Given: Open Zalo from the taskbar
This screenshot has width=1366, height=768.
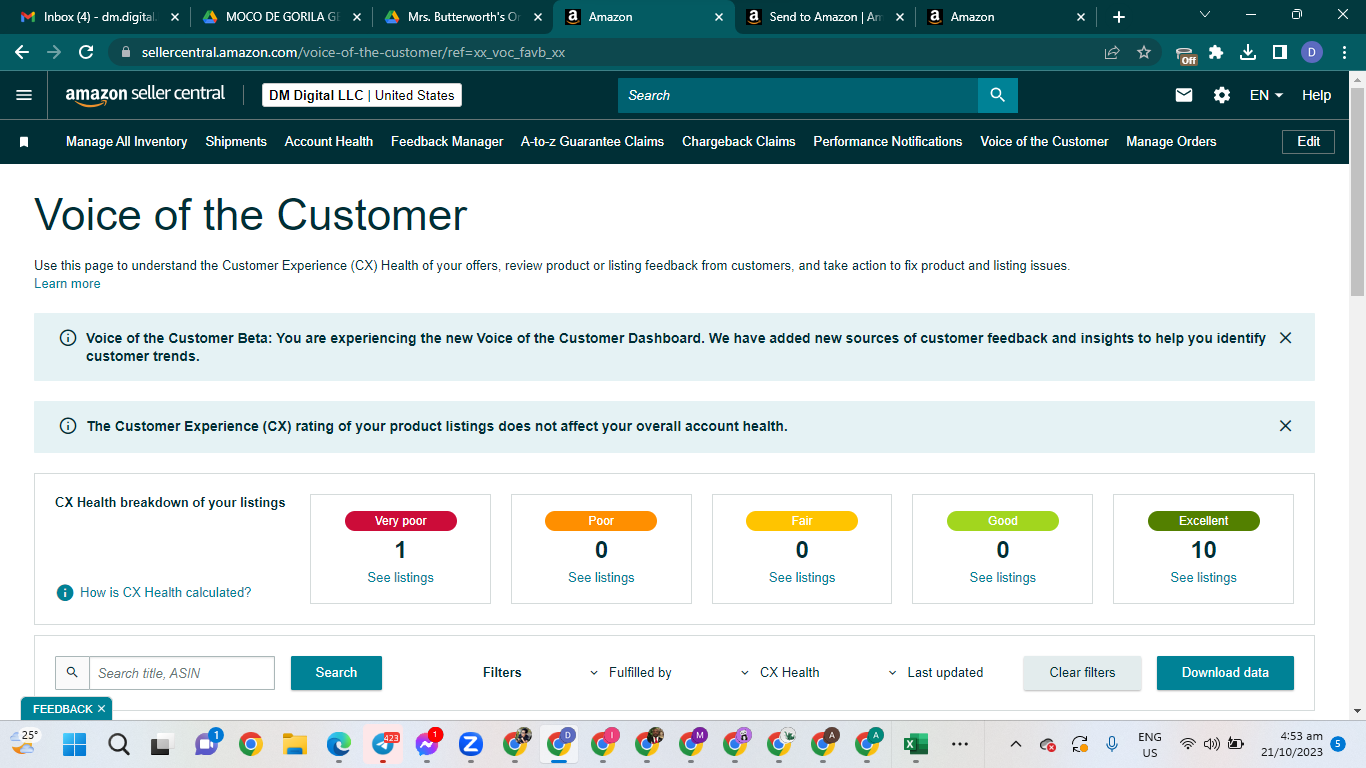Looking at the screenshot, I should click(471, 744).
